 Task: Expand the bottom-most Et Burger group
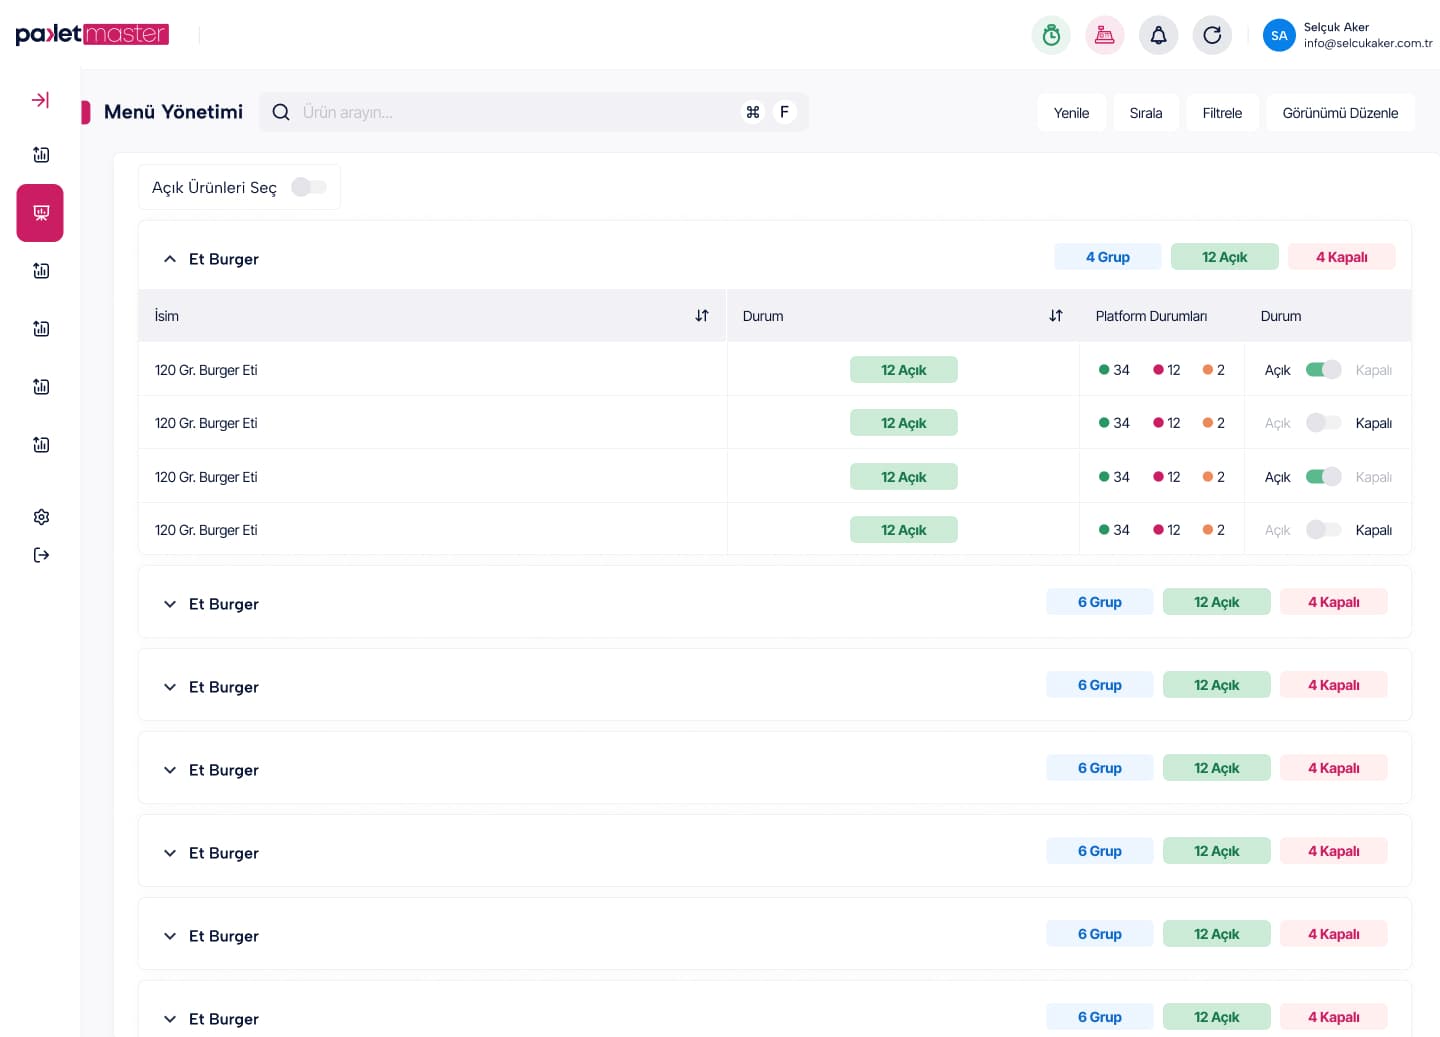[x=170, y=1019]
